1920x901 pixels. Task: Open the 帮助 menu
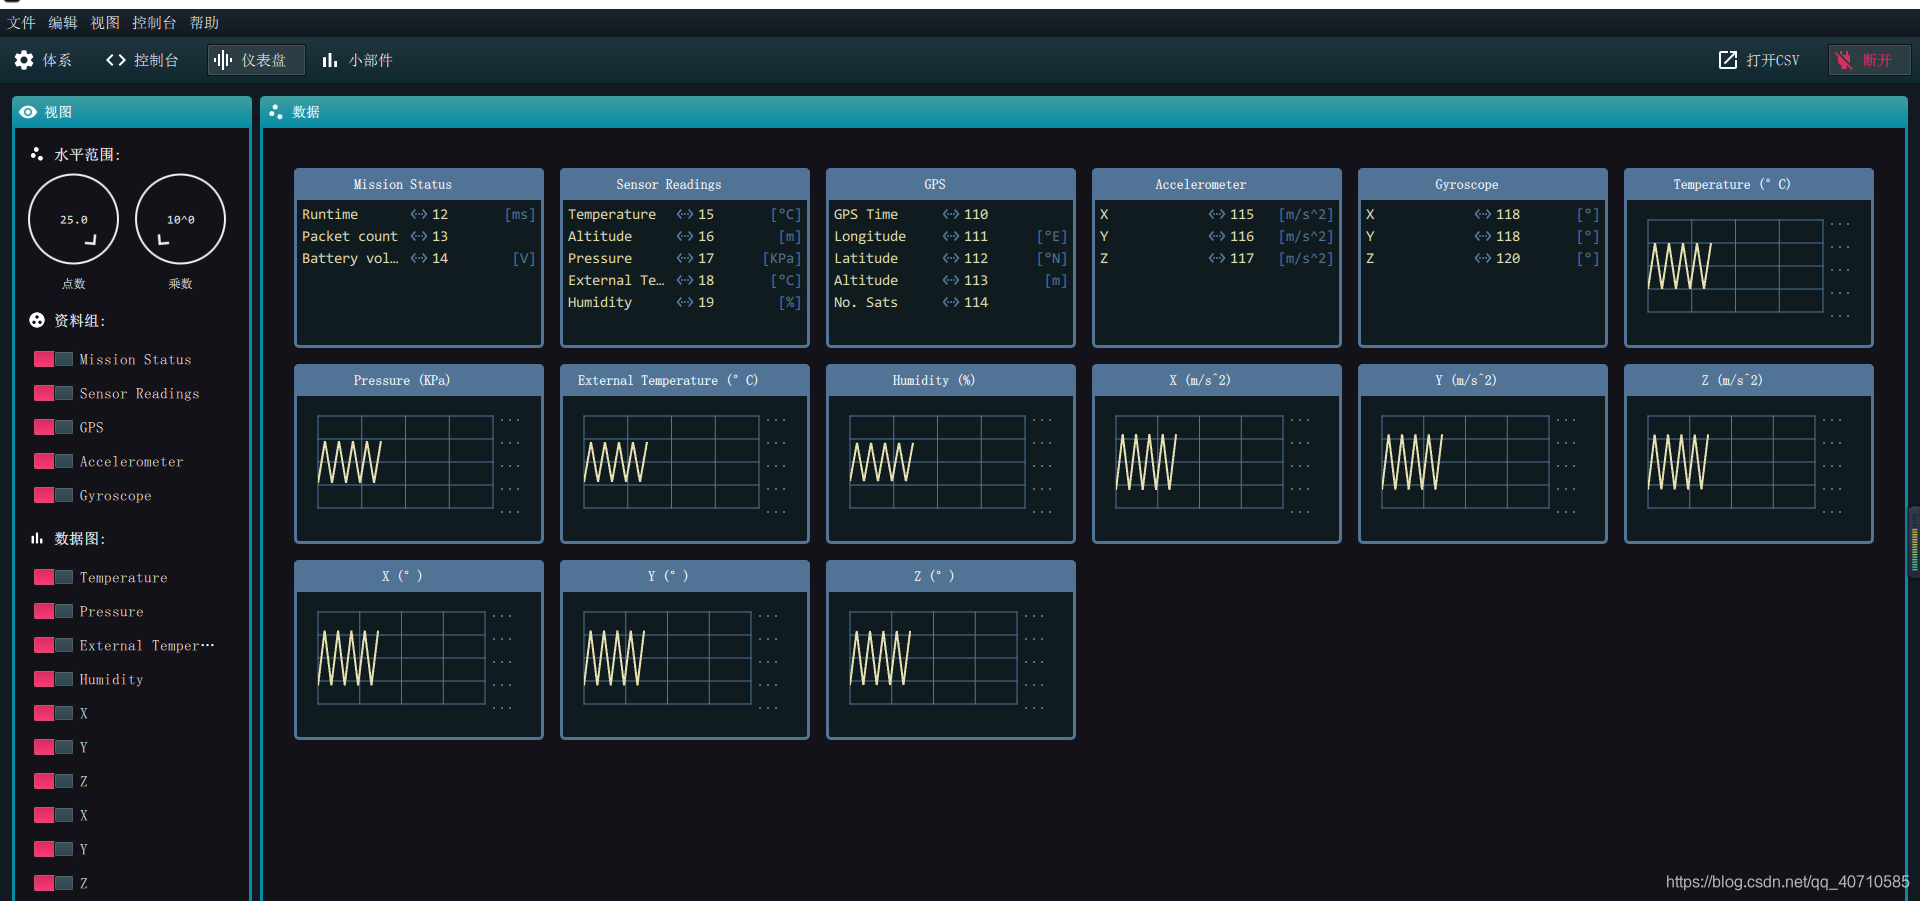(x=204, y=22)
